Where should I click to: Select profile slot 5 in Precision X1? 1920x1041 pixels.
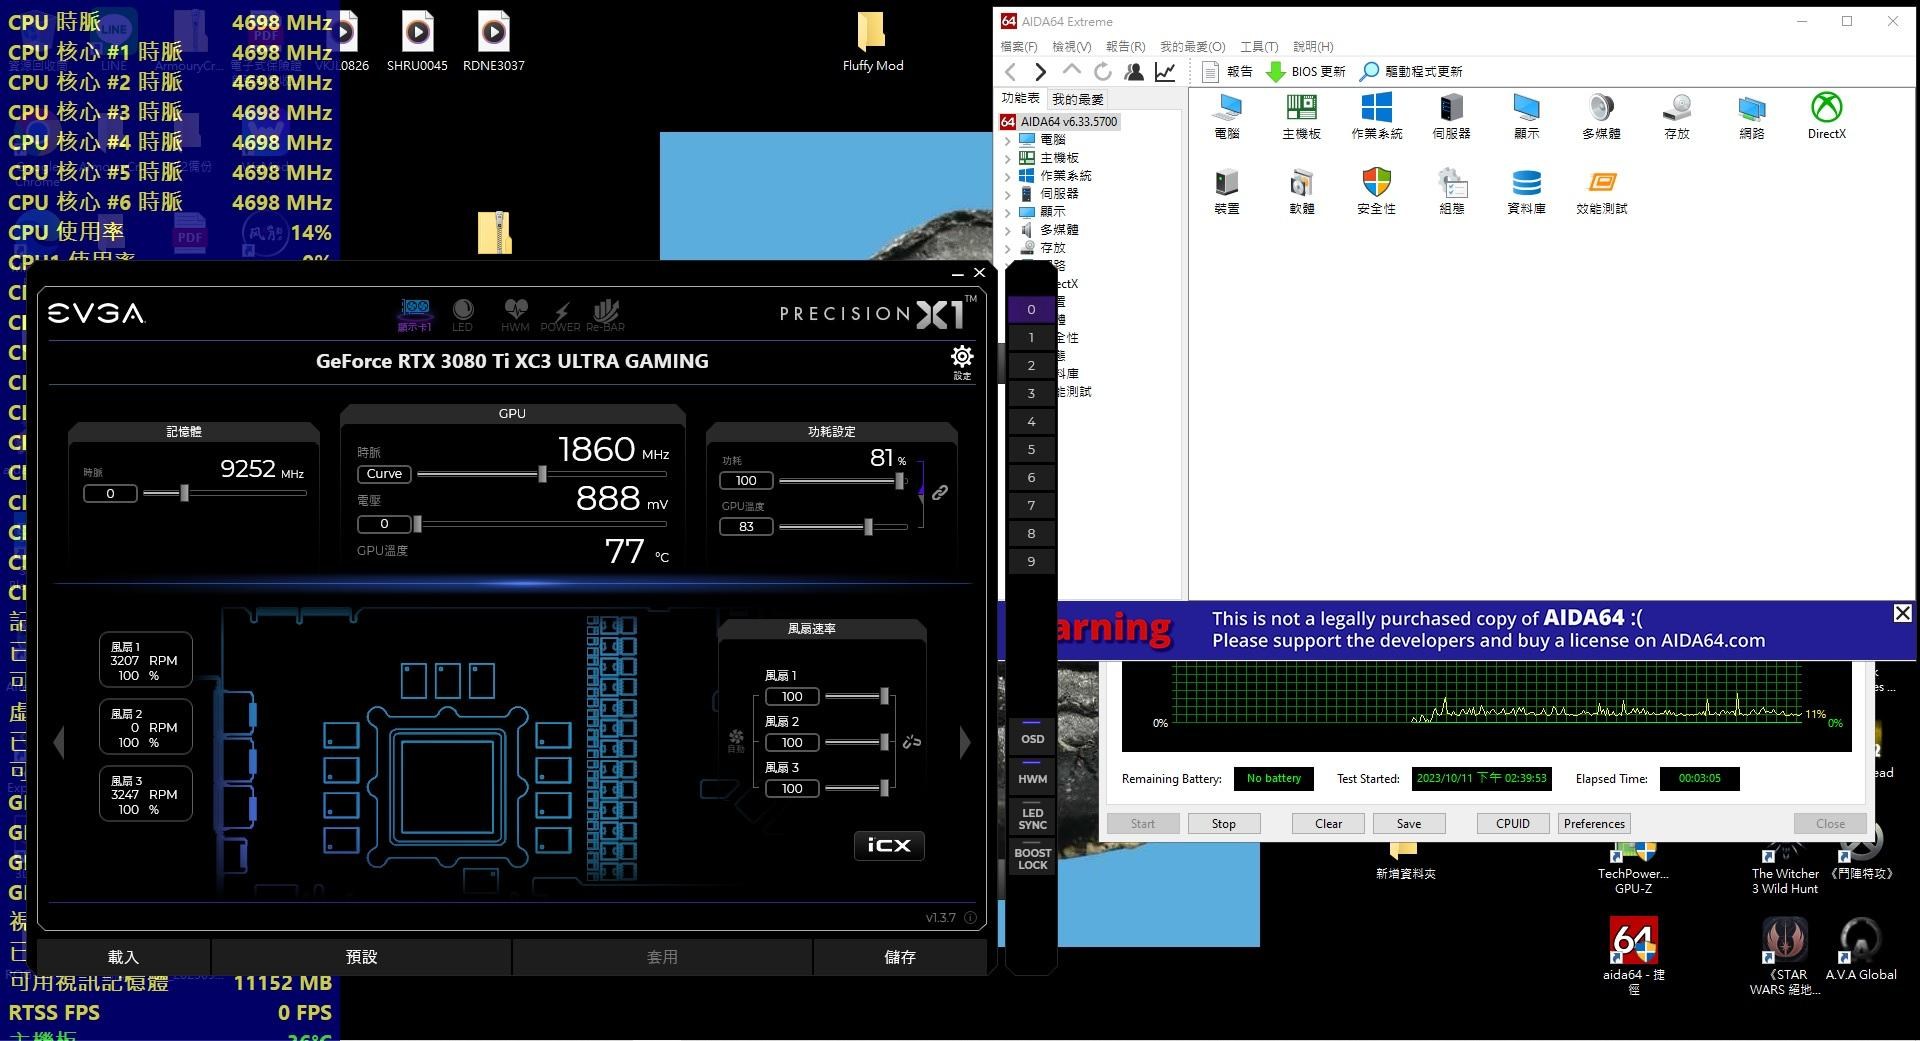click(x=1031, y=450)
